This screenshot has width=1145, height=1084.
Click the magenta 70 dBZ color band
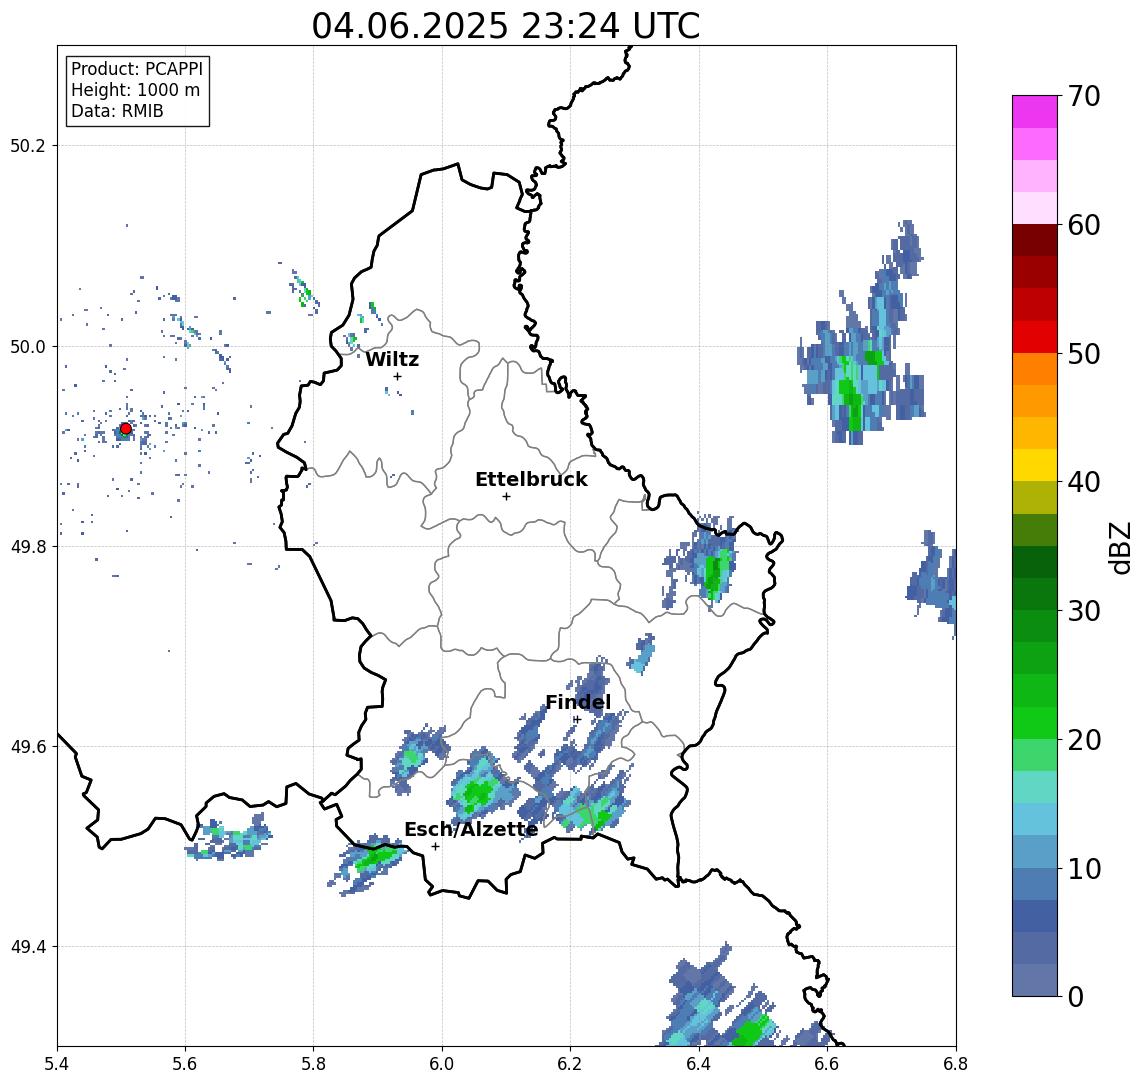click(1035, 112)
